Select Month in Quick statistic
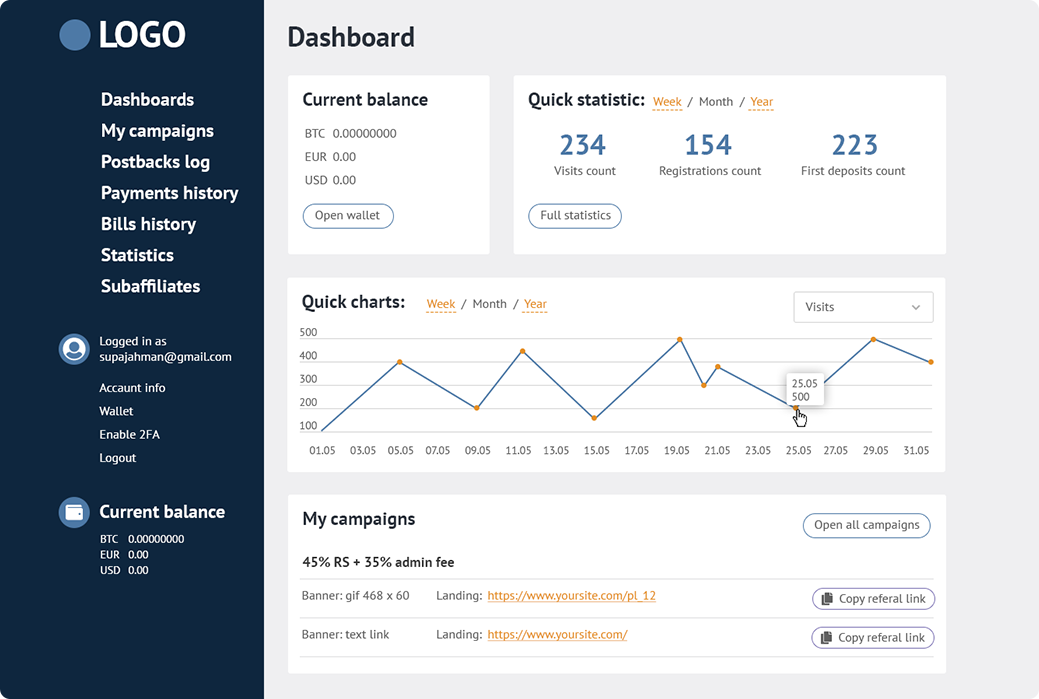The image size is (1039, 699). [x=716, y=102]
